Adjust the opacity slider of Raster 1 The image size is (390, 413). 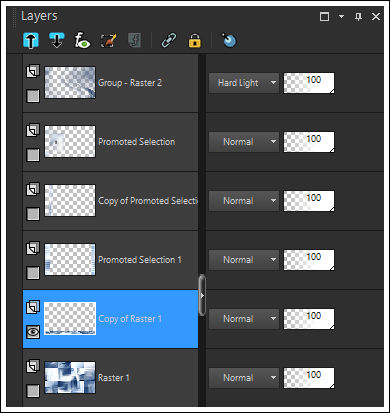point(309,378)
